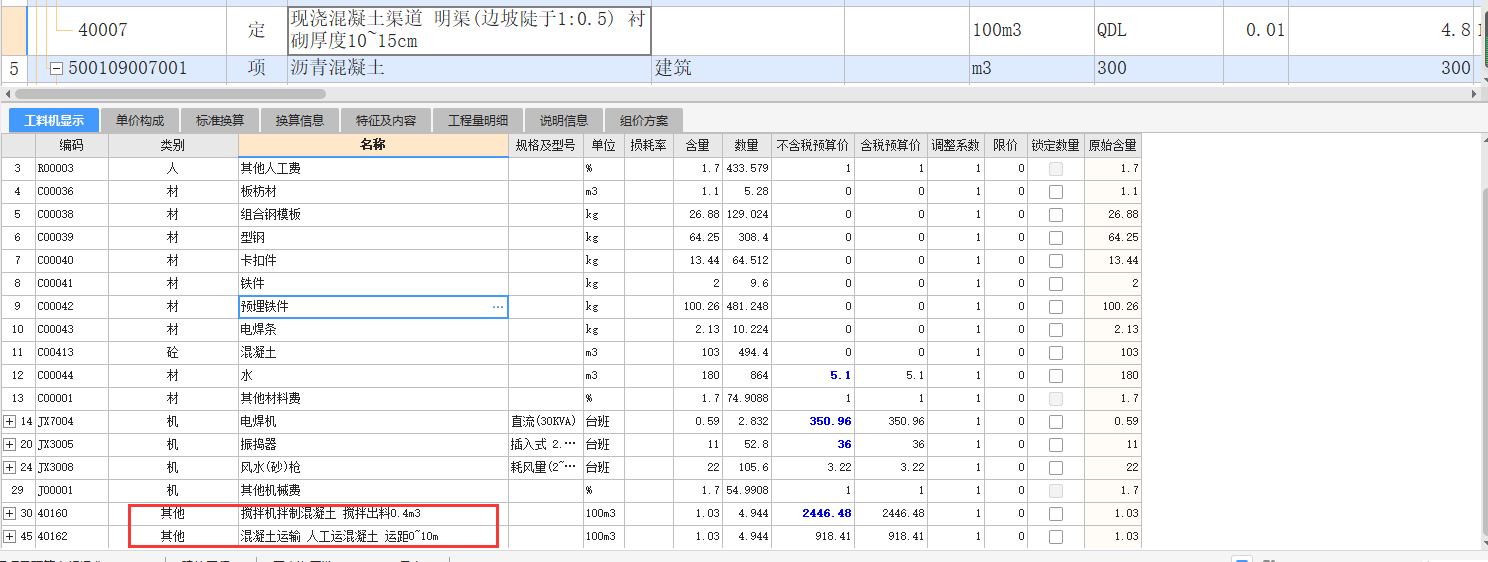Expand row 30 code 40160
This screenshot has width=1488, height=562.
click(10, 514)
